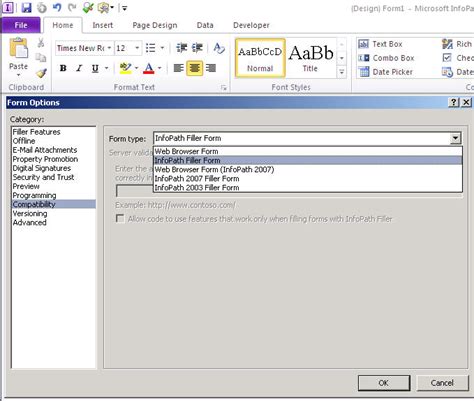Click the Save icon in quick access toolbar

[x=26, y=7]
